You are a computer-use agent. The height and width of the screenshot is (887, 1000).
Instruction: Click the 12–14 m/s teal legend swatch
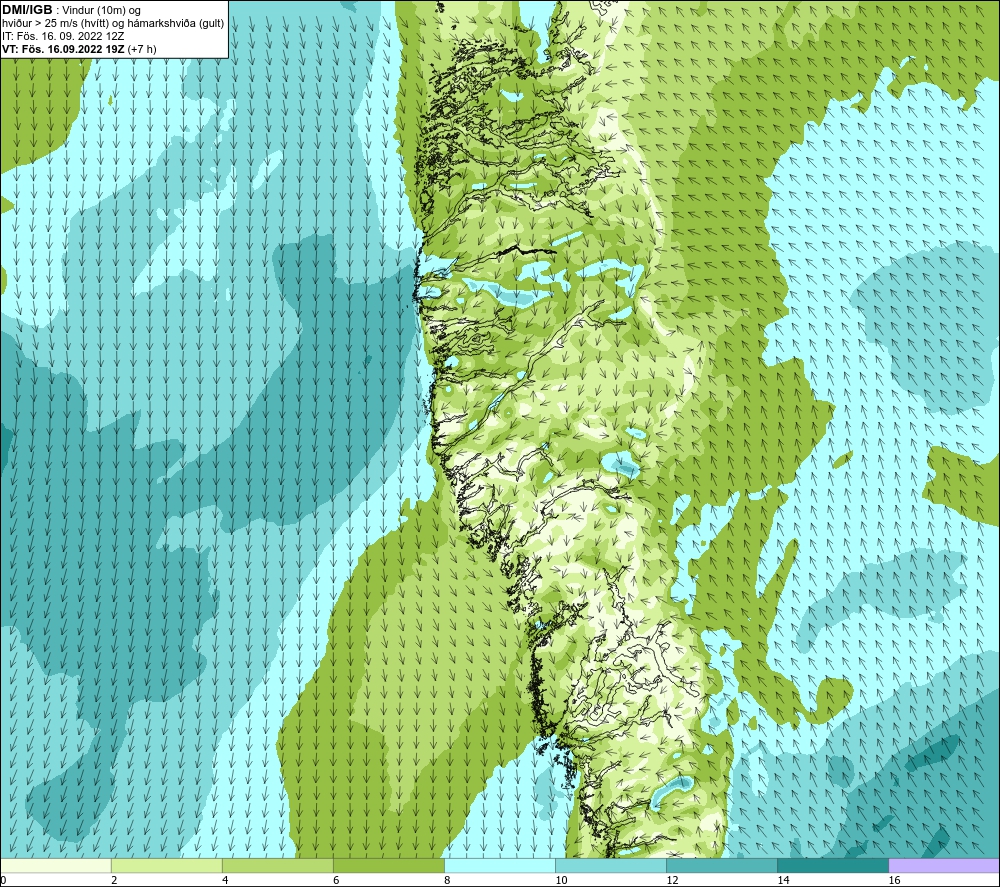(722, 865)
